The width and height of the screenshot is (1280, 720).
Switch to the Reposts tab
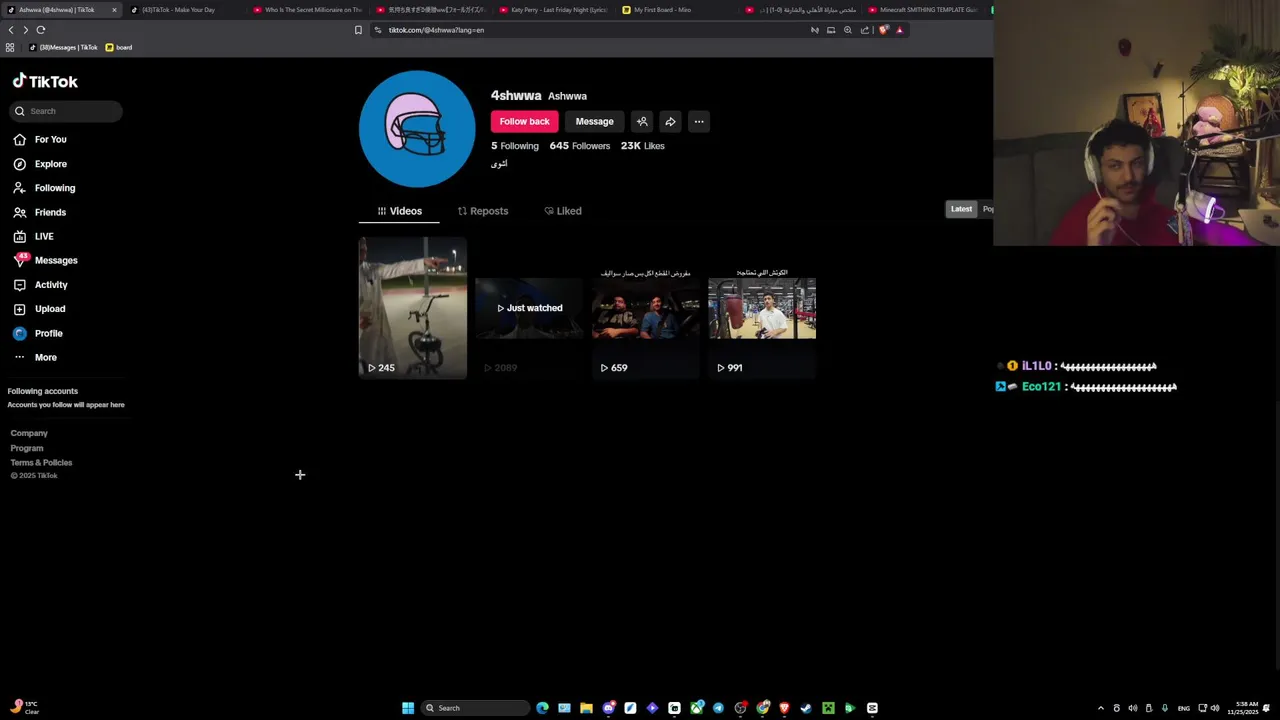483,211
